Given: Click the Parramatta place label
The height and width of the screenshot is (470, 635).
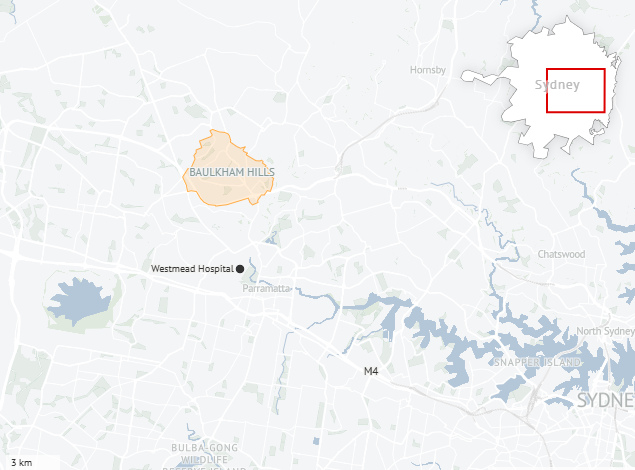Looking at the screenshot, I should pyautogui.click(x=266, y=288).
